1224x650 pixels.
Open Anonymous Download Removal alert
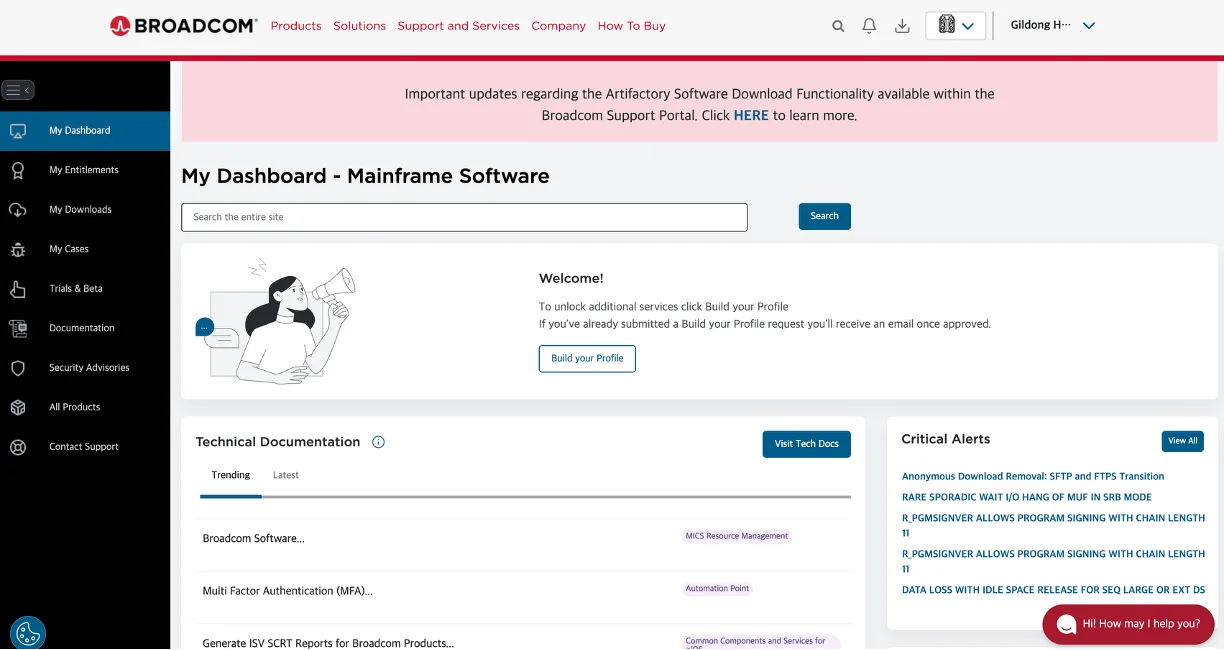pos(1033,477)
